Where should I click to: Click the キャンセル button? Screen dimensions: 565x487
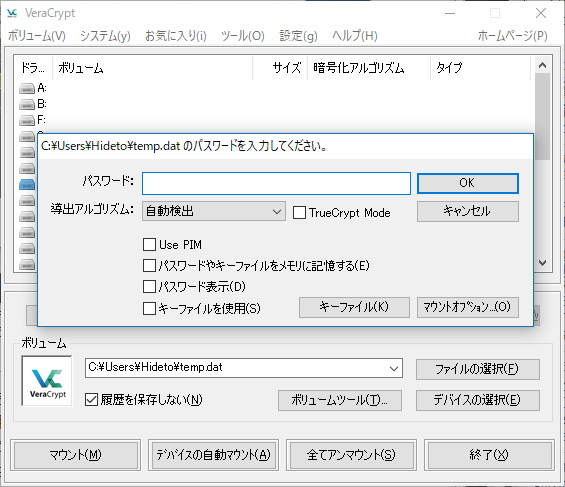pyautogui.click(x=468, y=211)
